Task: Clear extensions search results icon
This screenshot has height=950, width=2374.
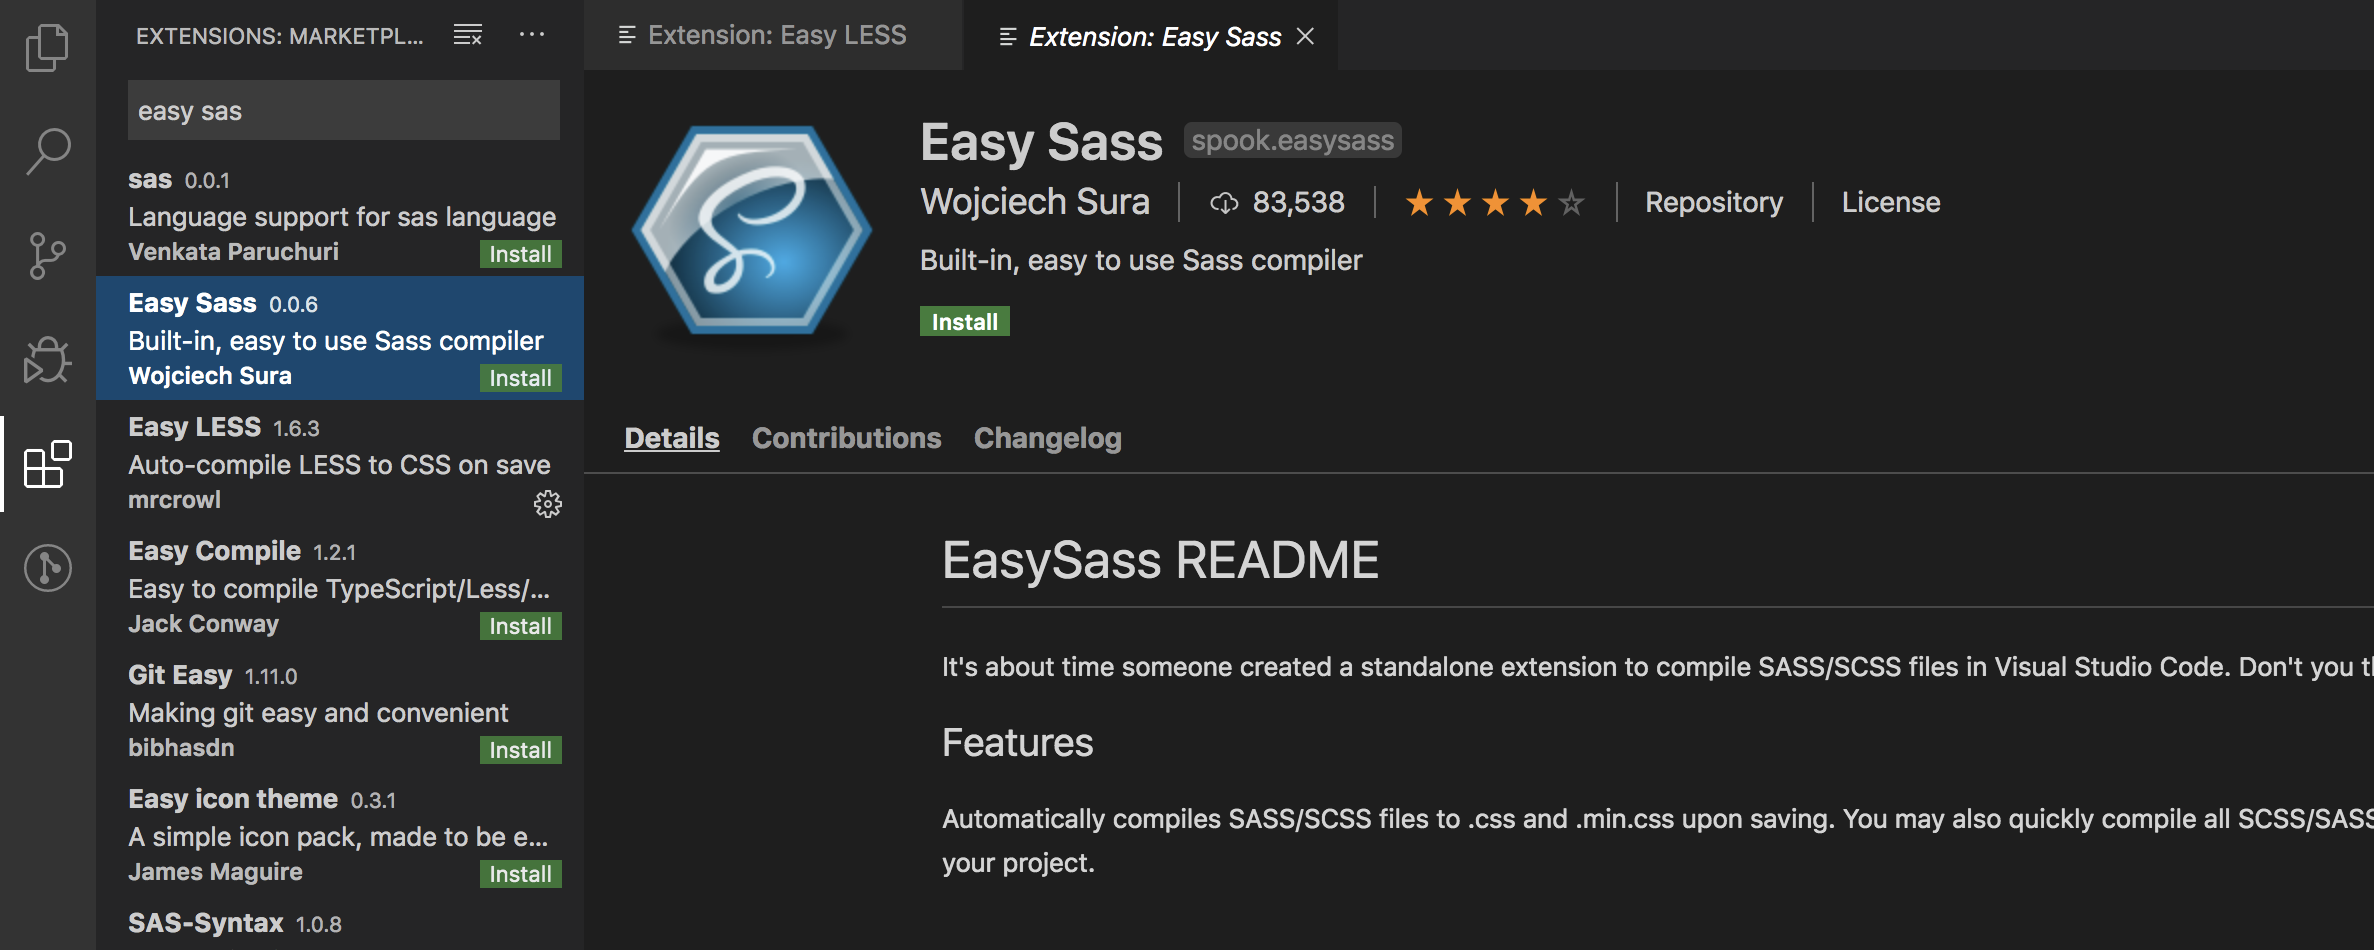Action: point(468,35)
